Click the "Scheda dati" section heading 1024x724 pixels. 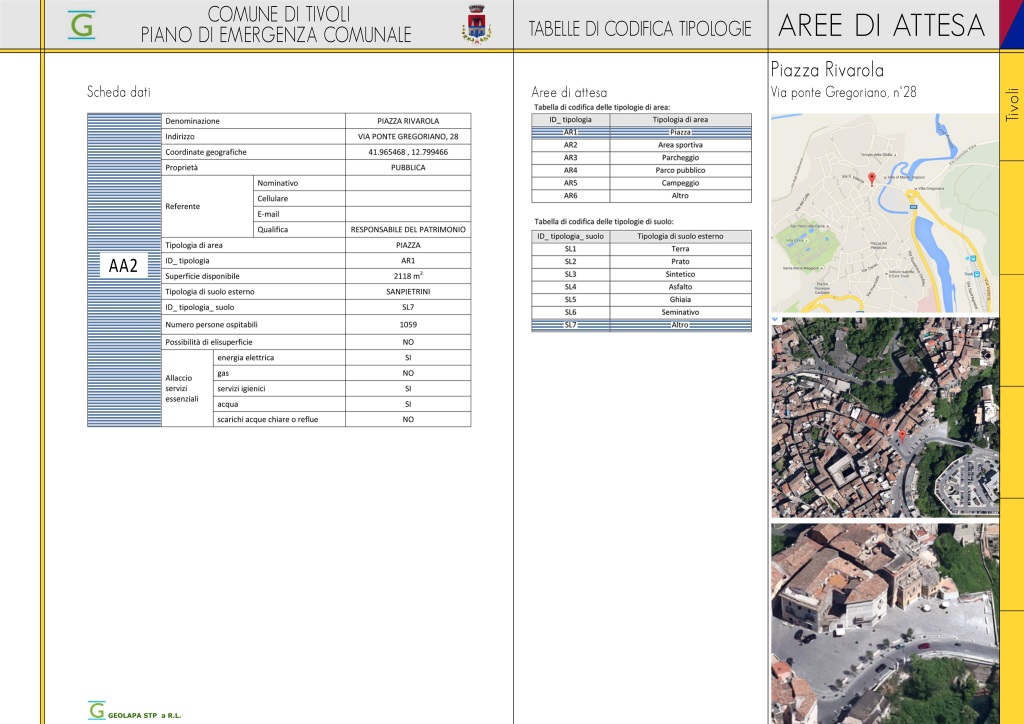[x=119, y=92]
